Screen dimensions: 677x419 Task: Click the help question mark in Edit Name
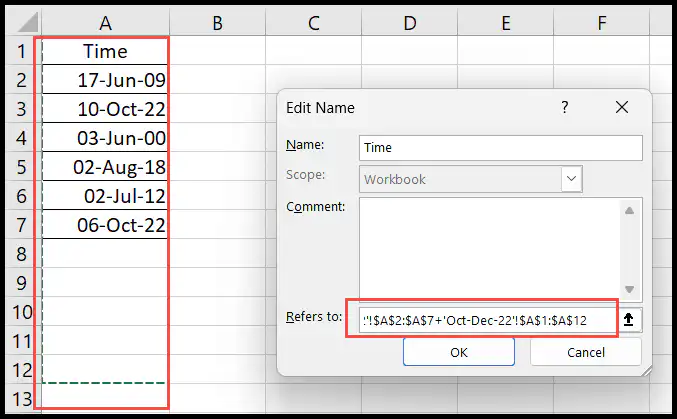click(564, 107)
